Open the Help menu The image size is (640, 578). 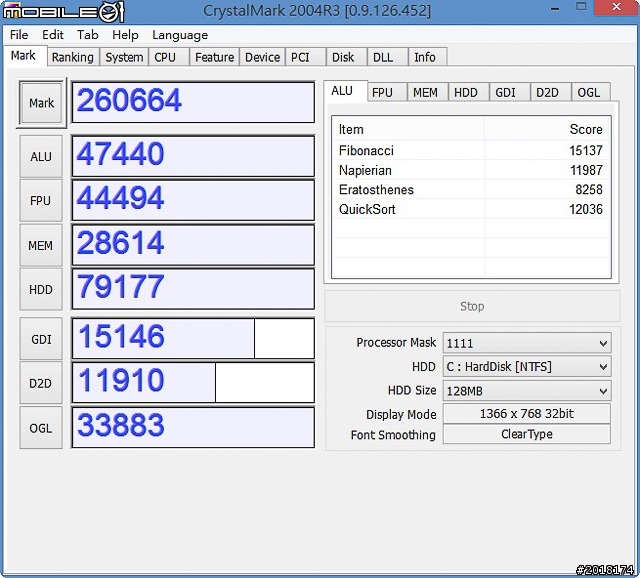click(125, 35)
